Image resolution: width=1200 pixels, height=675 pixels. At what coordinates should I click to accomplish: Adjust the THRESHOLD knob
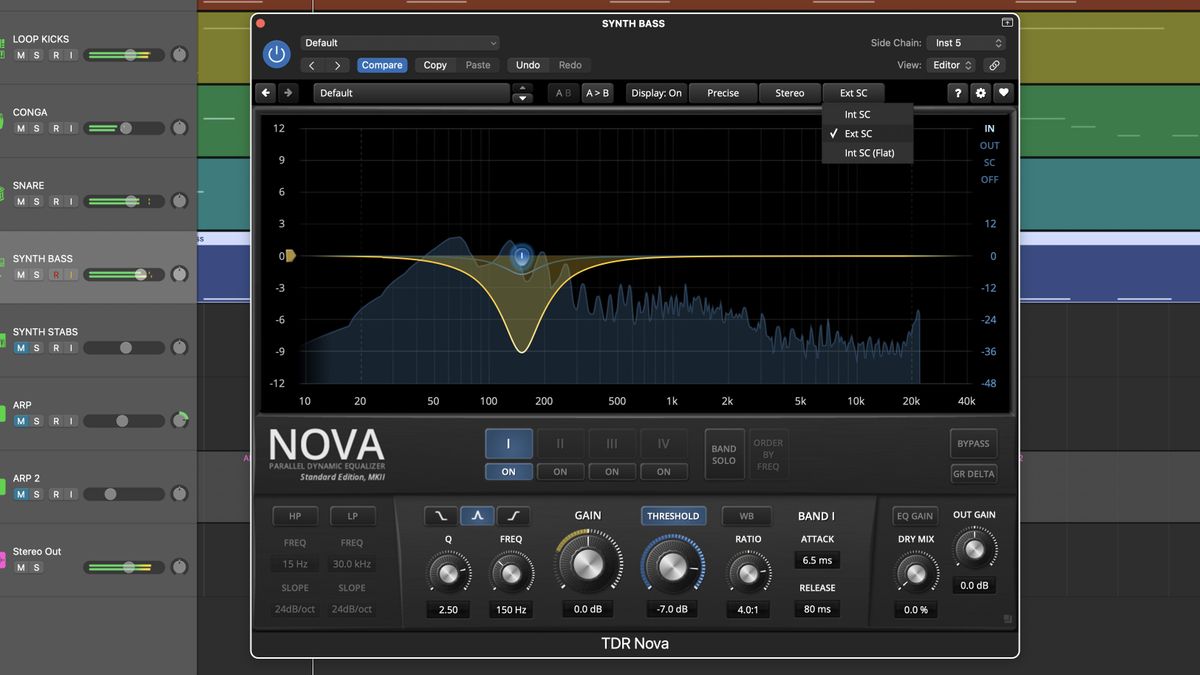click(x=673, y=564)
